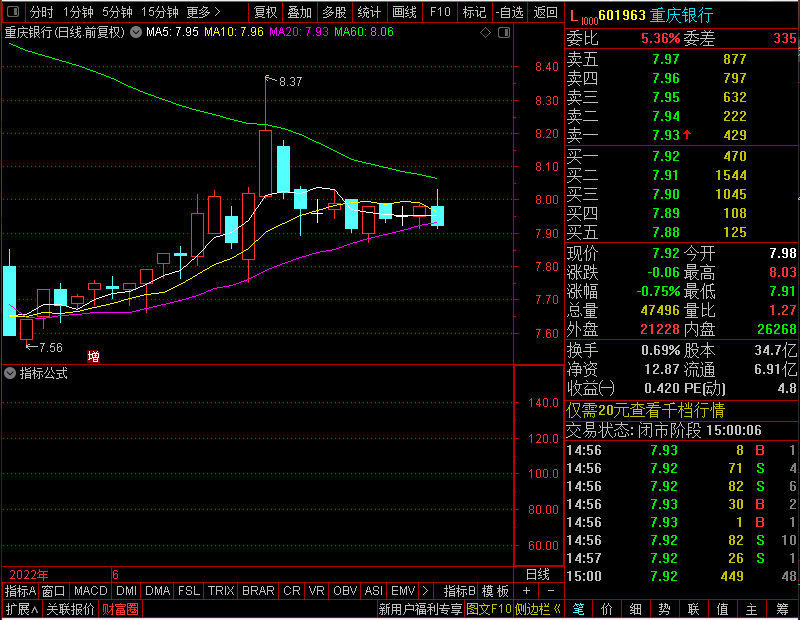Open 关联报价 related quotes

pyautogui.click(x=71, y=609)
